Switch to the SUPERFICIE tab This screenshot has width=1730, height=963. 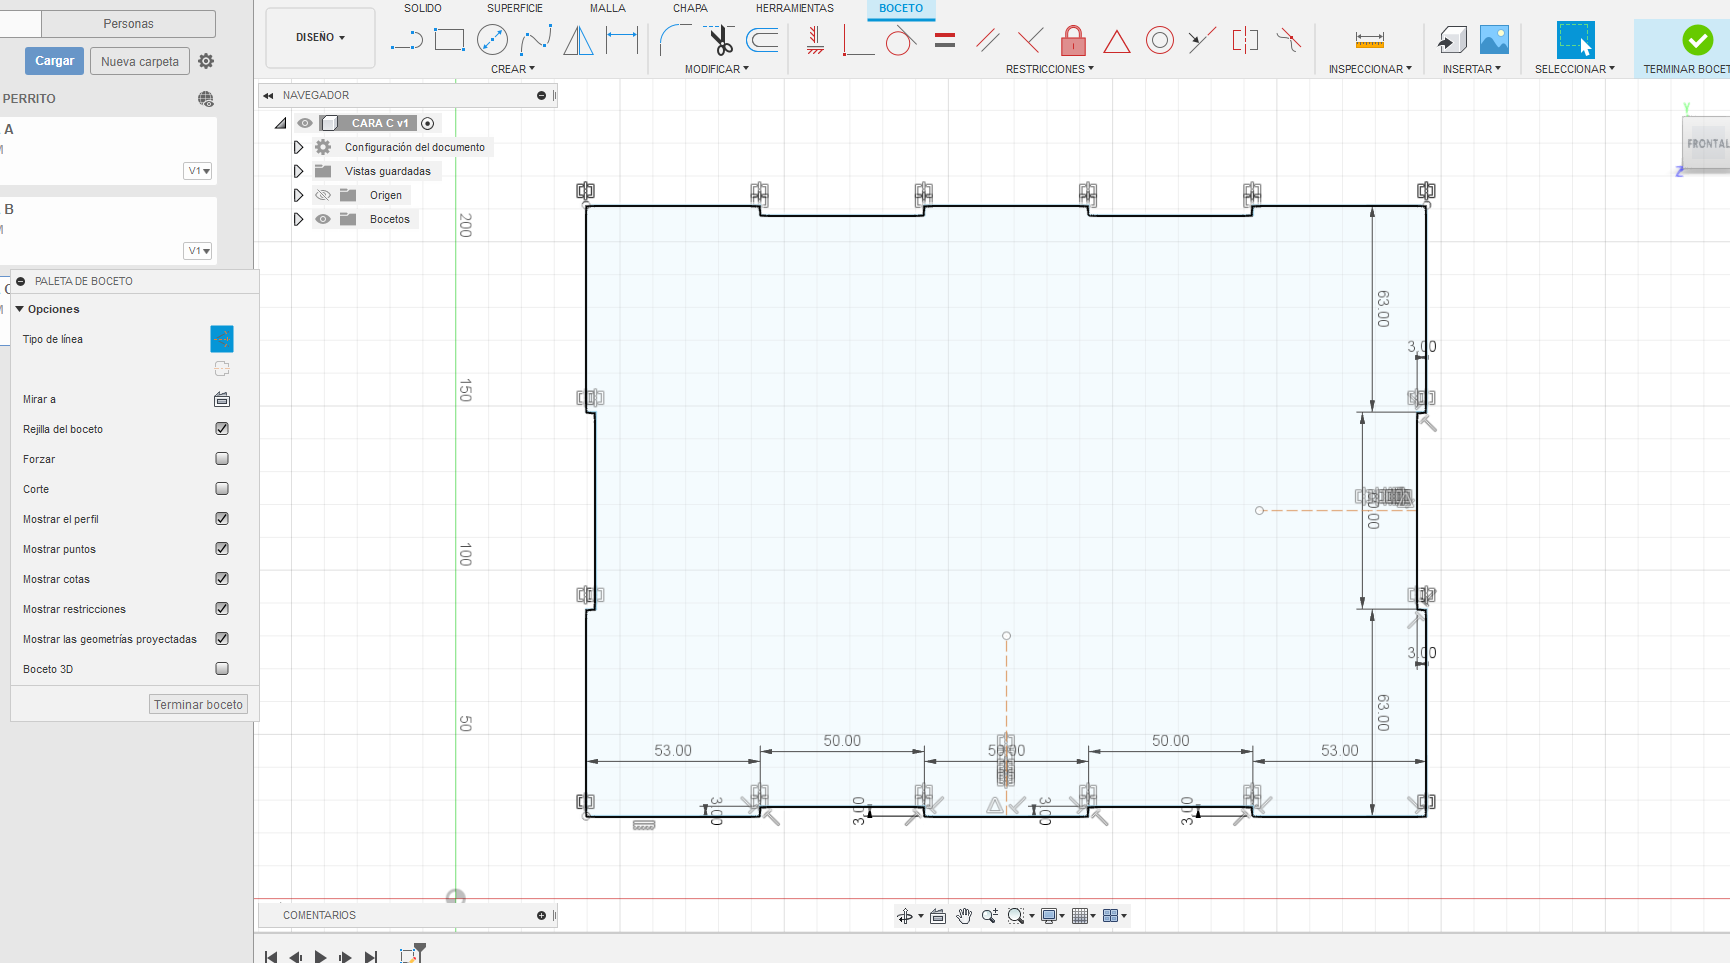(515, 8)
